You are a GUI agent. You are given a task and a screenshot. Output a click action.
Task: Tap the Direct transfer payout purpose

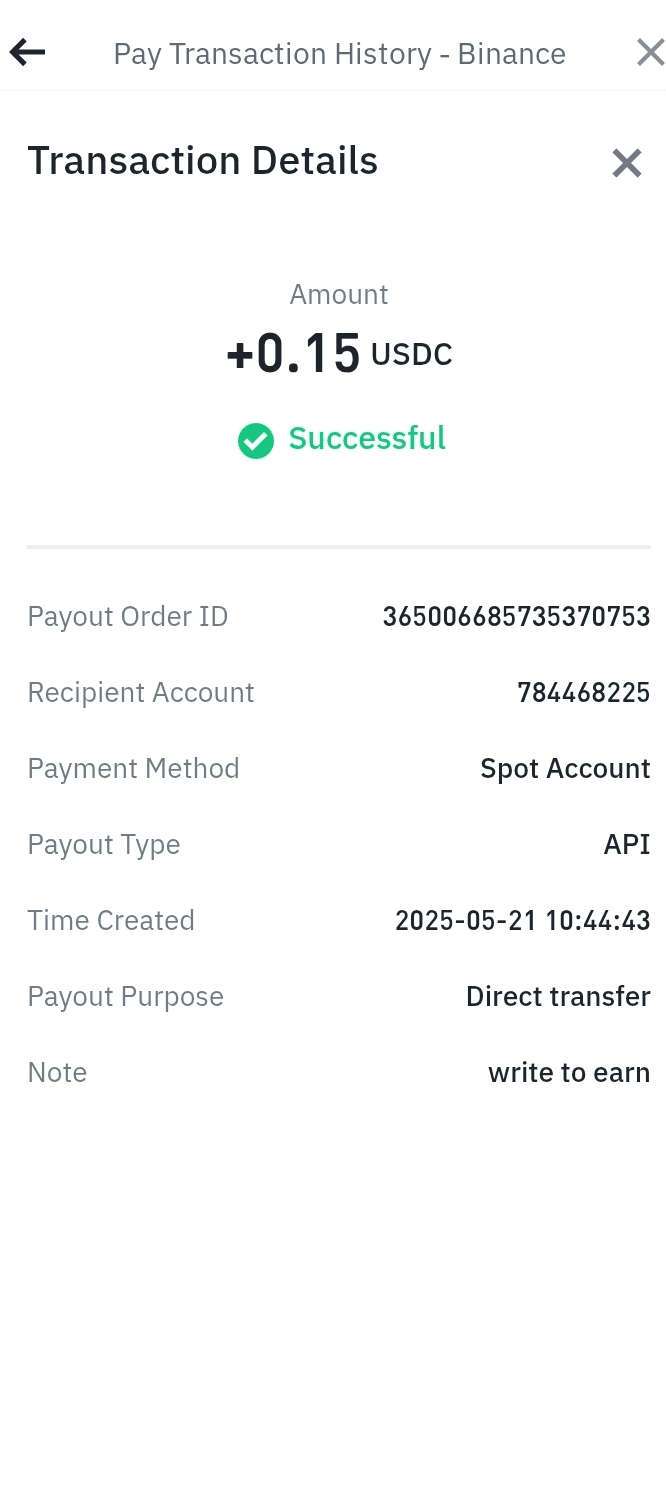click(558, 996)
